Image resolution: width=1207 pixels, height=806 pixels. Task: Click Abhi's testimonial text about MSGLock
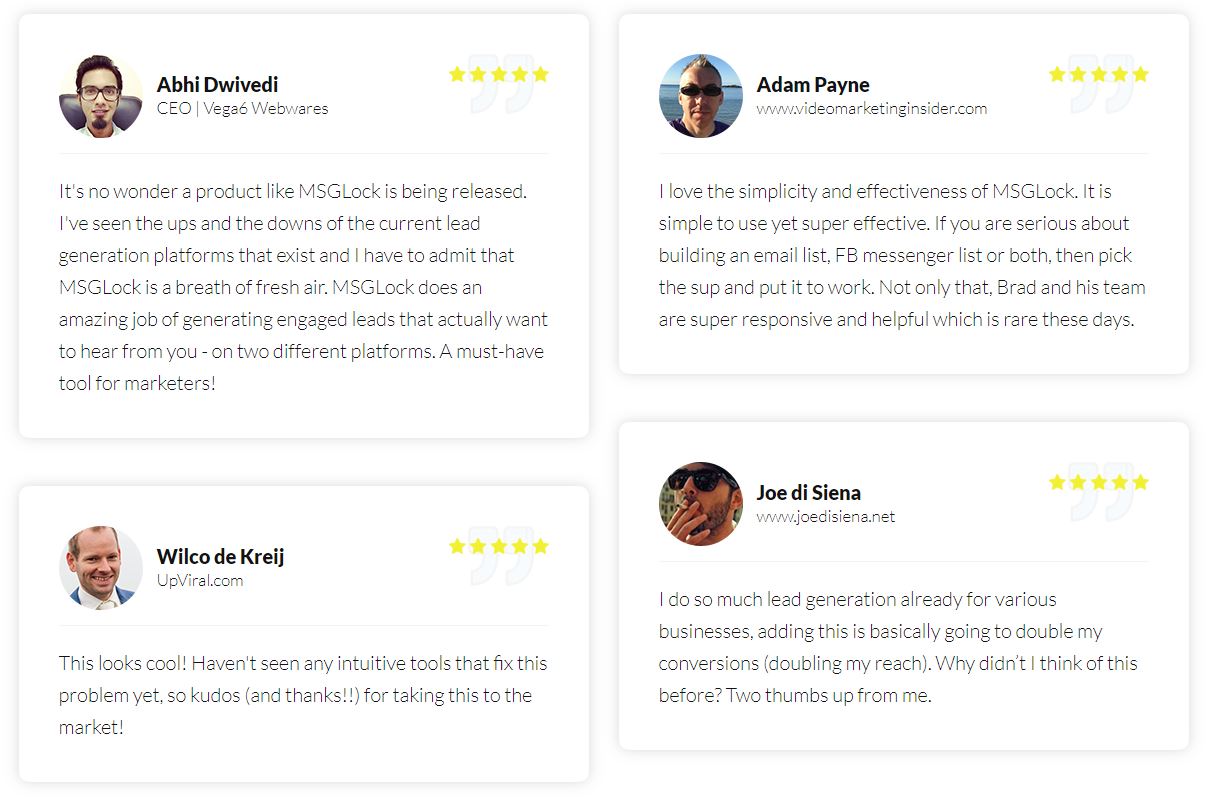(x=303, y=287)
